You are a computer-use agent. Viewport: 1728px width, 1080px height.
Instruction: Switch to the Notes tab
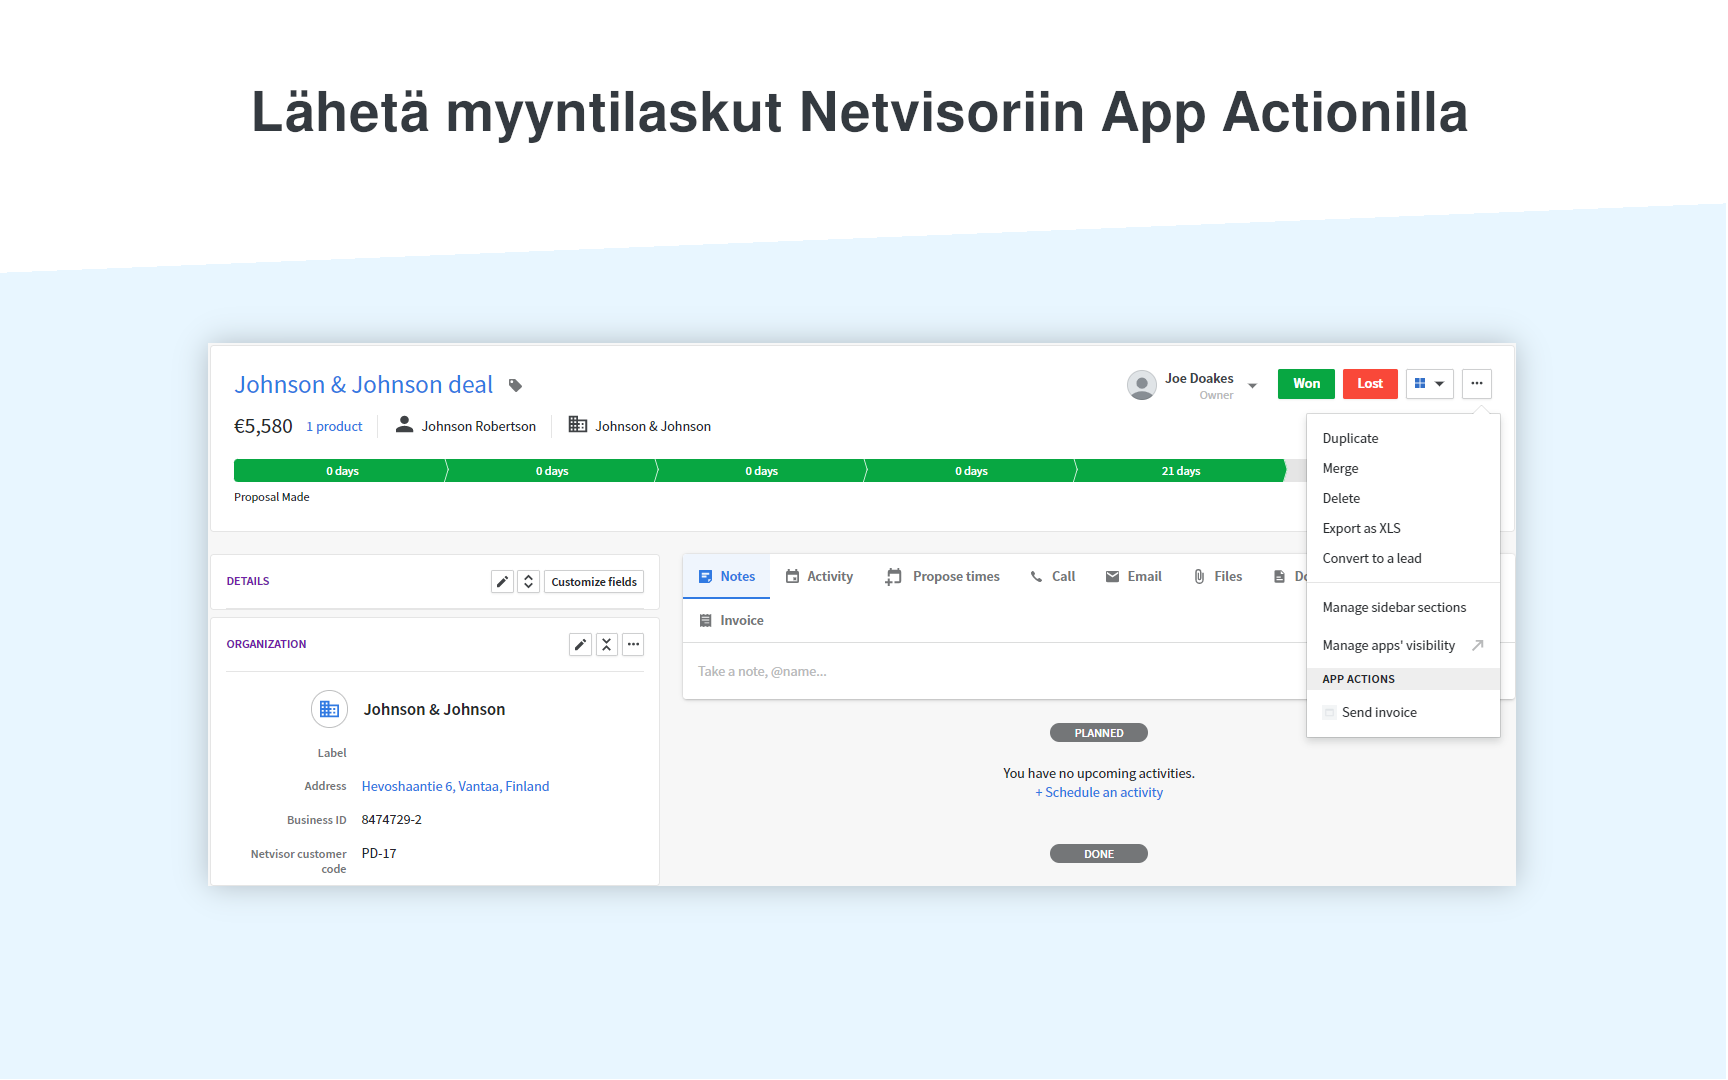[727, 577]
